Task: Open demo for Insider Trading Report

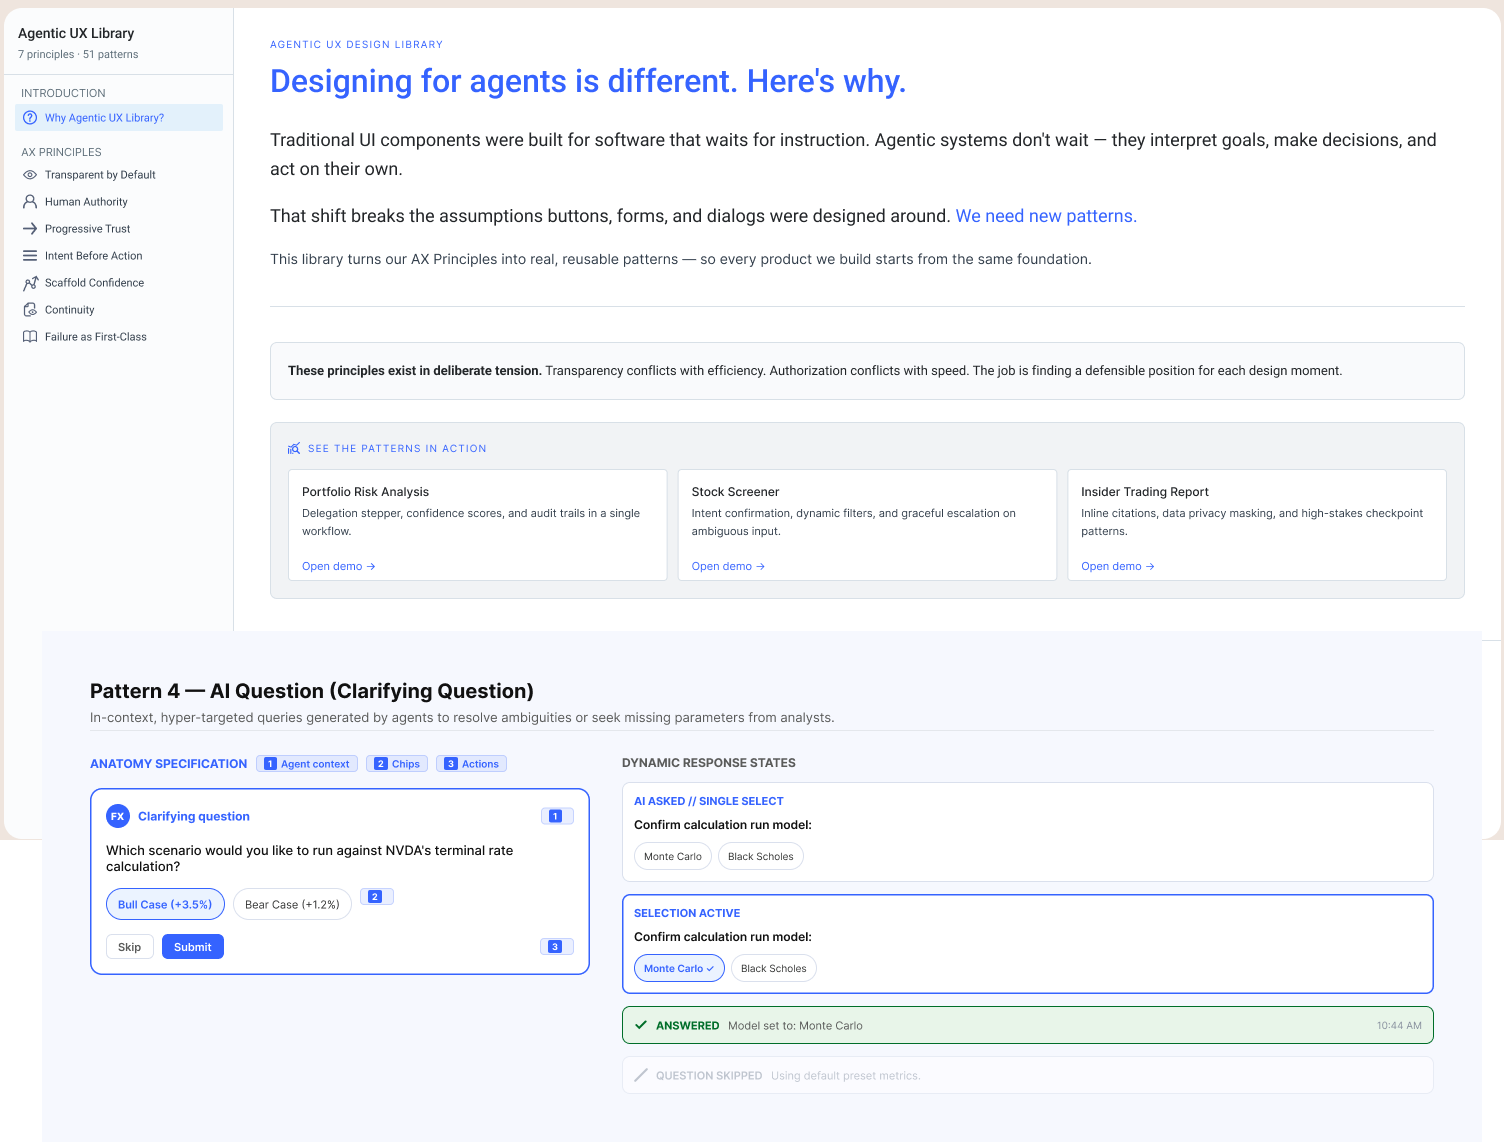Action: 1117,566
